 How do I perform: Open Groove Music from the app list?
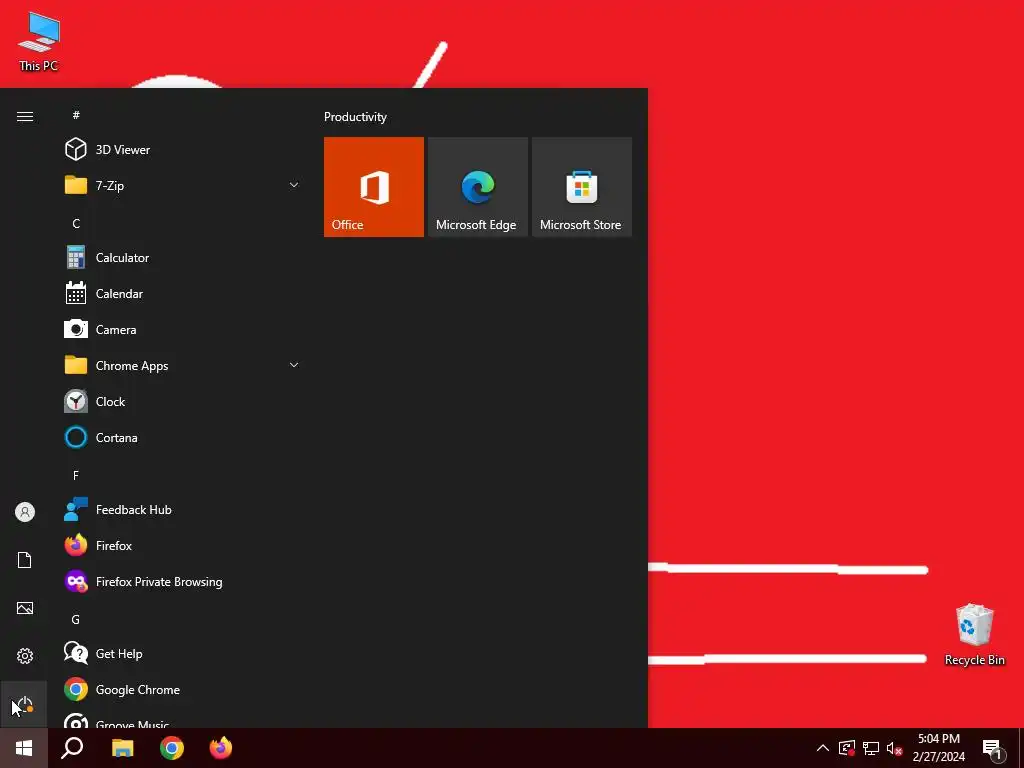click(x=183, y=718)
